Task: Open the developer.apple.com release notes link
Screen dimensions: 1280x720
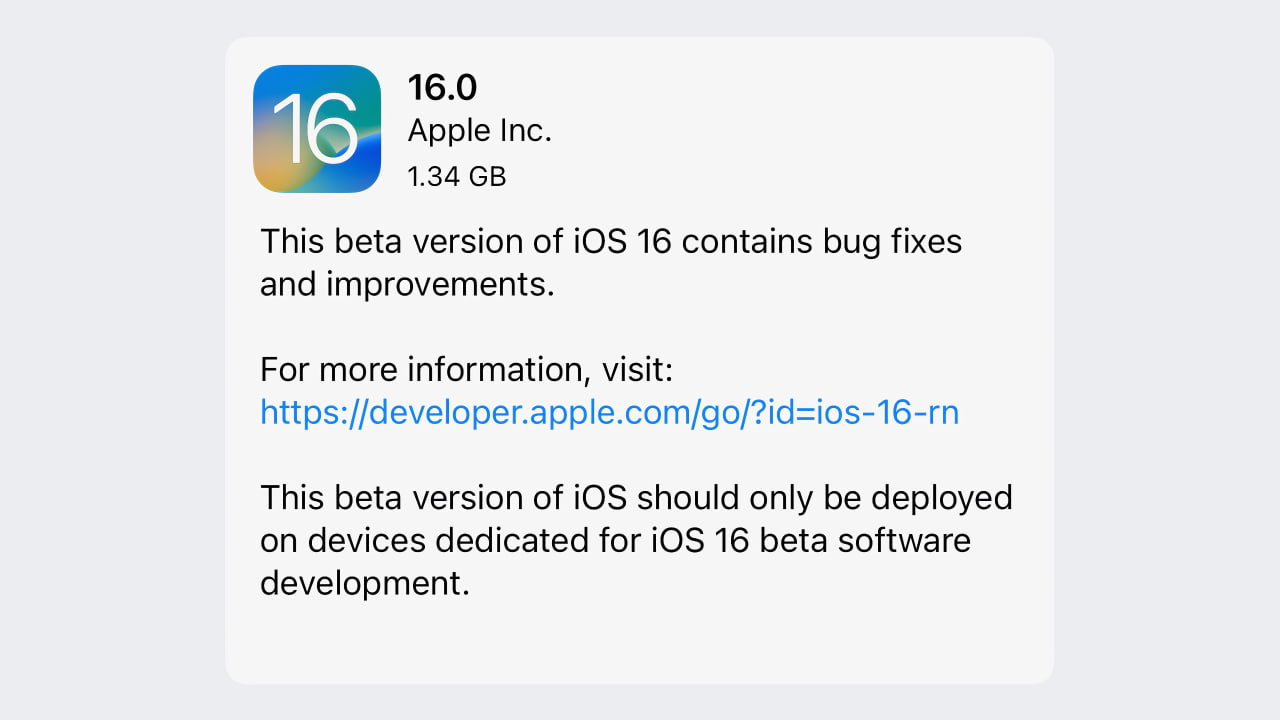Action: pyautogui.click(x=609, y=412)
